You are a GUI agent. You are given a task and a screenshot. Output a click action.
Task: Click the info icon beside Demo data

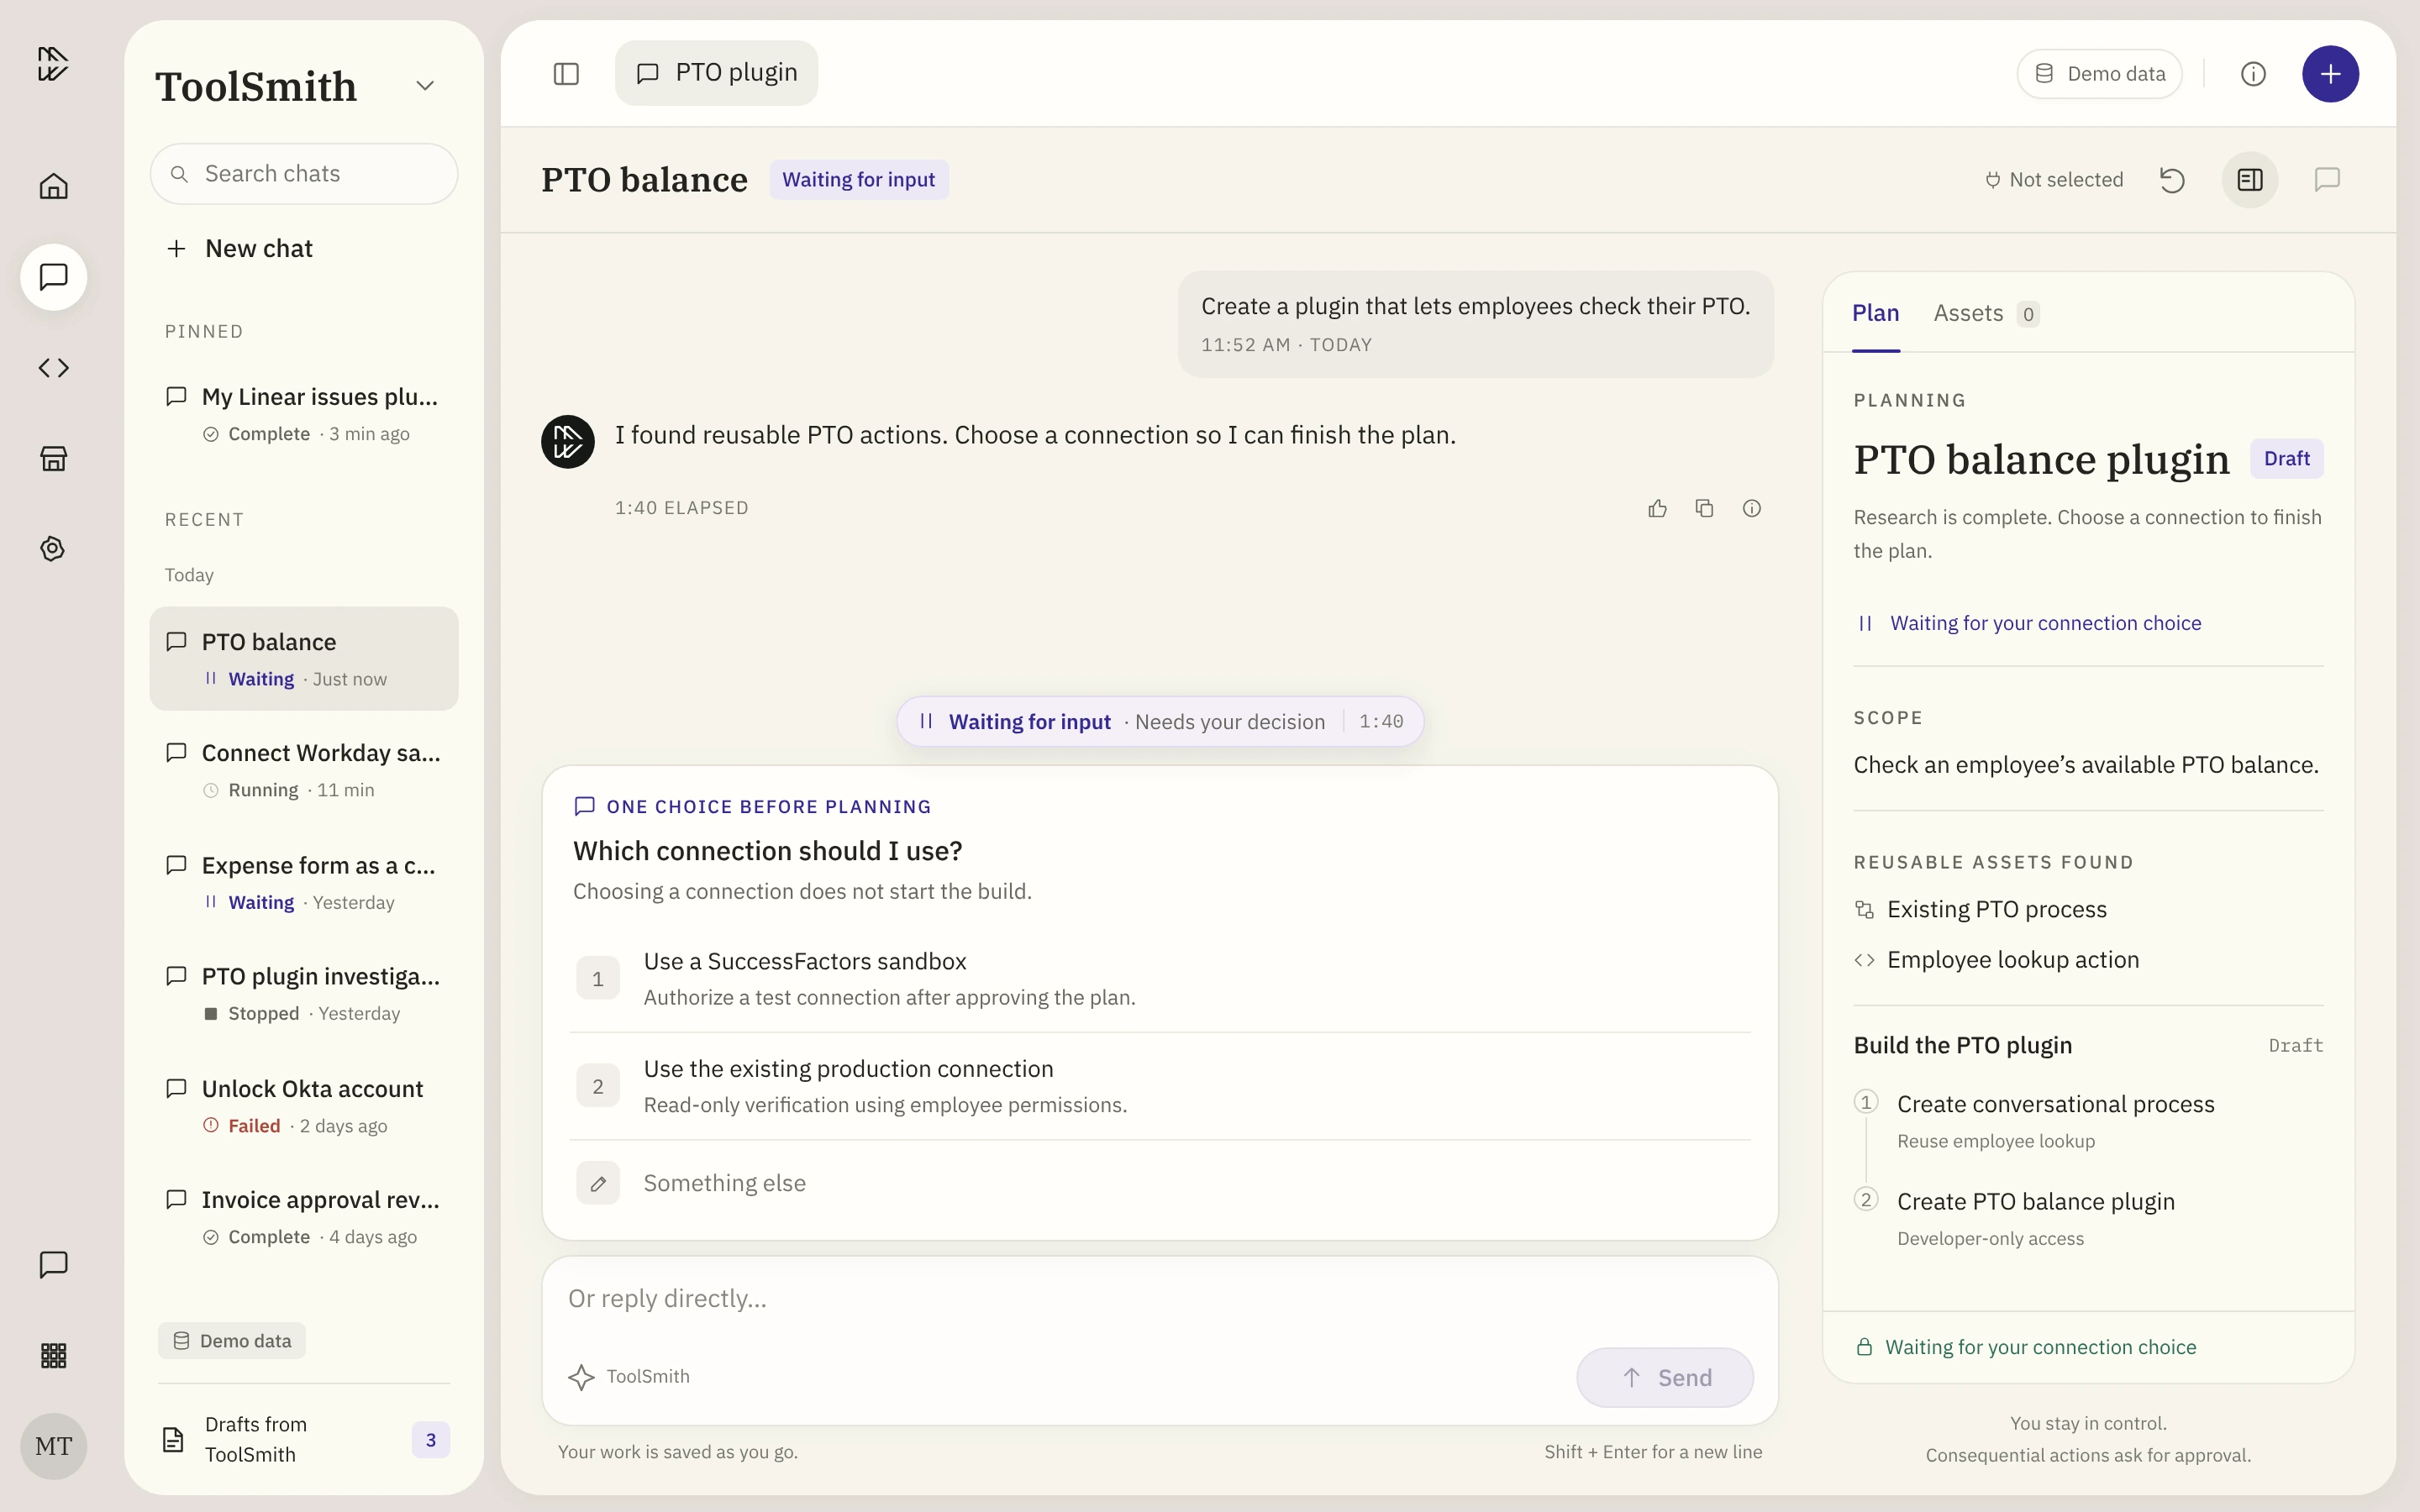tap(2253, 73)
